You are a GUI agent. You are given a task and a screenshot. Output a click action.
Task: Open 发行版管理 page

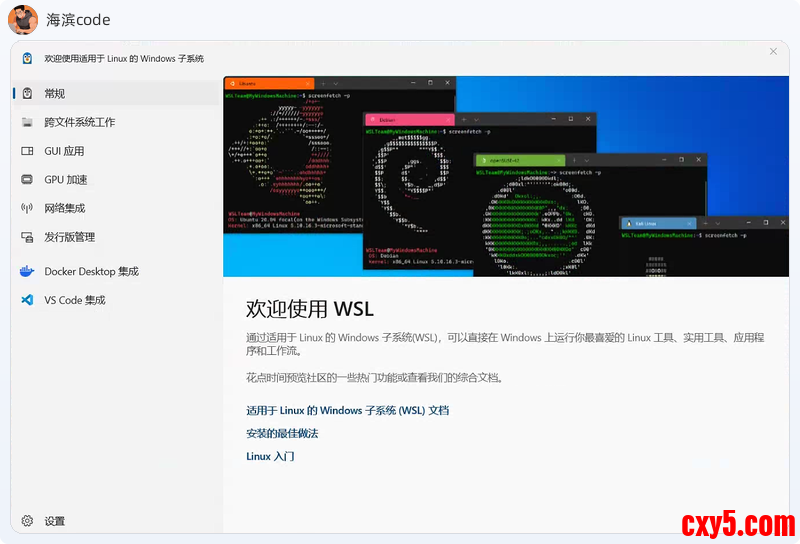pos(117,237)
